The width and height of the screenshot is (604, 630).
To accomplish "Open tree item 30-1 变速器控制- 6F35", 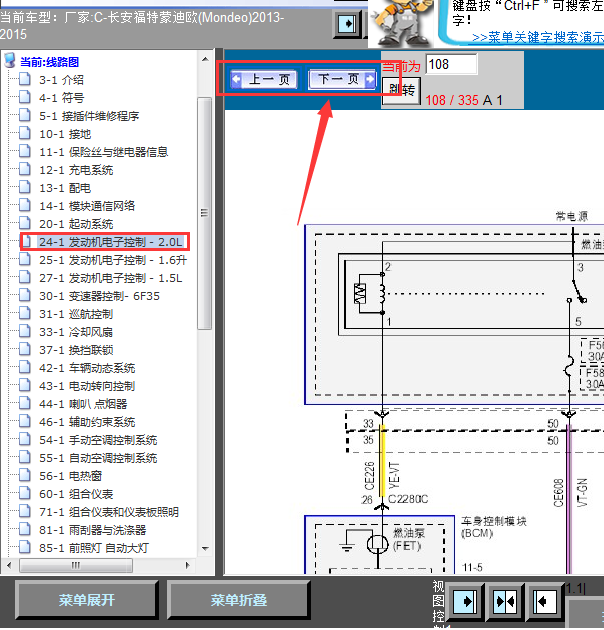I will 99,296.
